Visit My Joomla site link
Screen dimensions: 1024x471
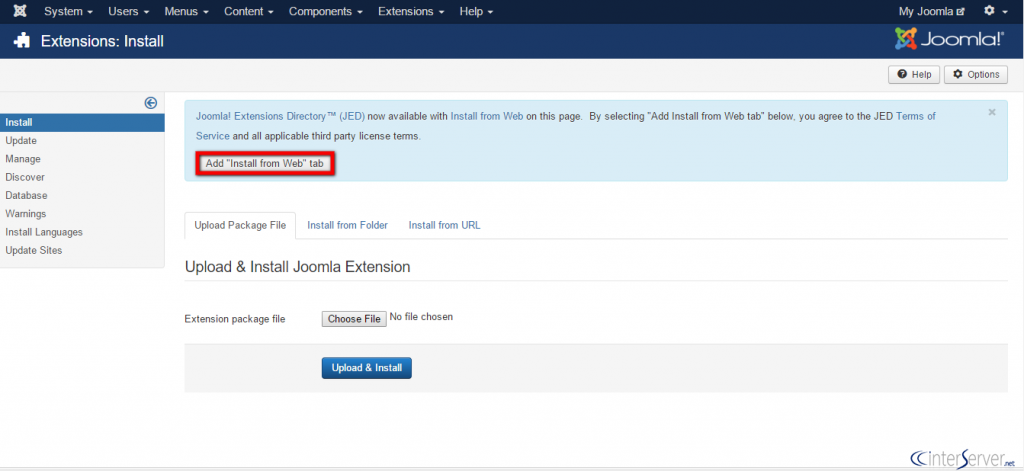click(x=931, y=12)
